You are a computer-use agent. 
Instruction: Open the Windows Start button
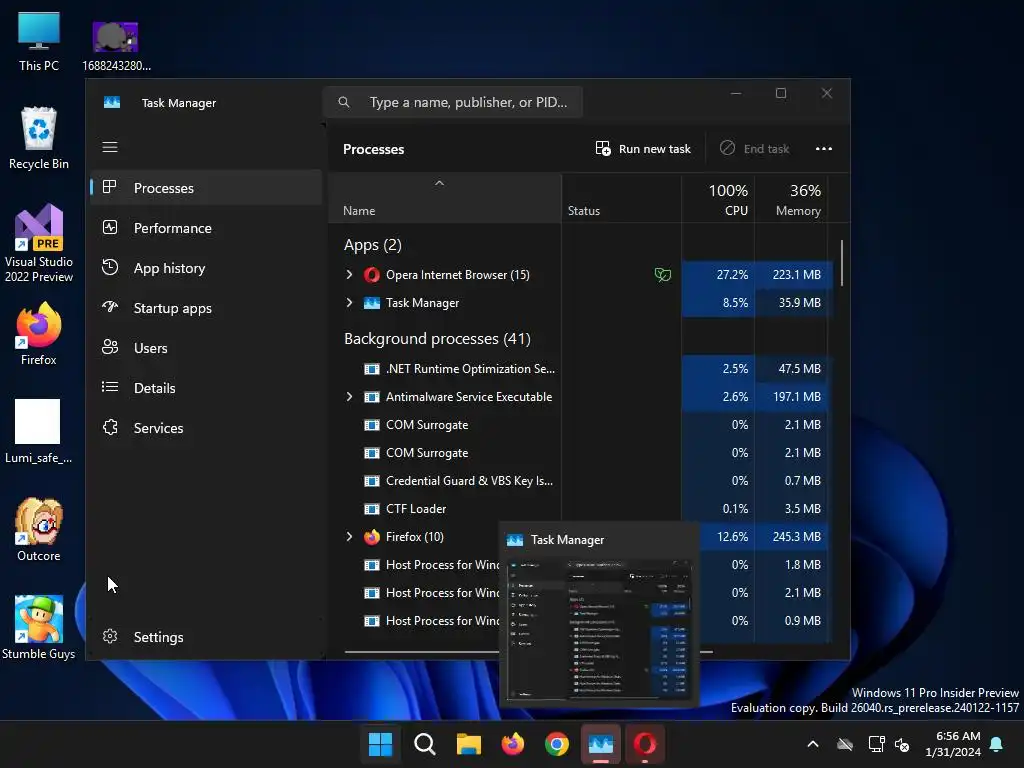(380, 744)
